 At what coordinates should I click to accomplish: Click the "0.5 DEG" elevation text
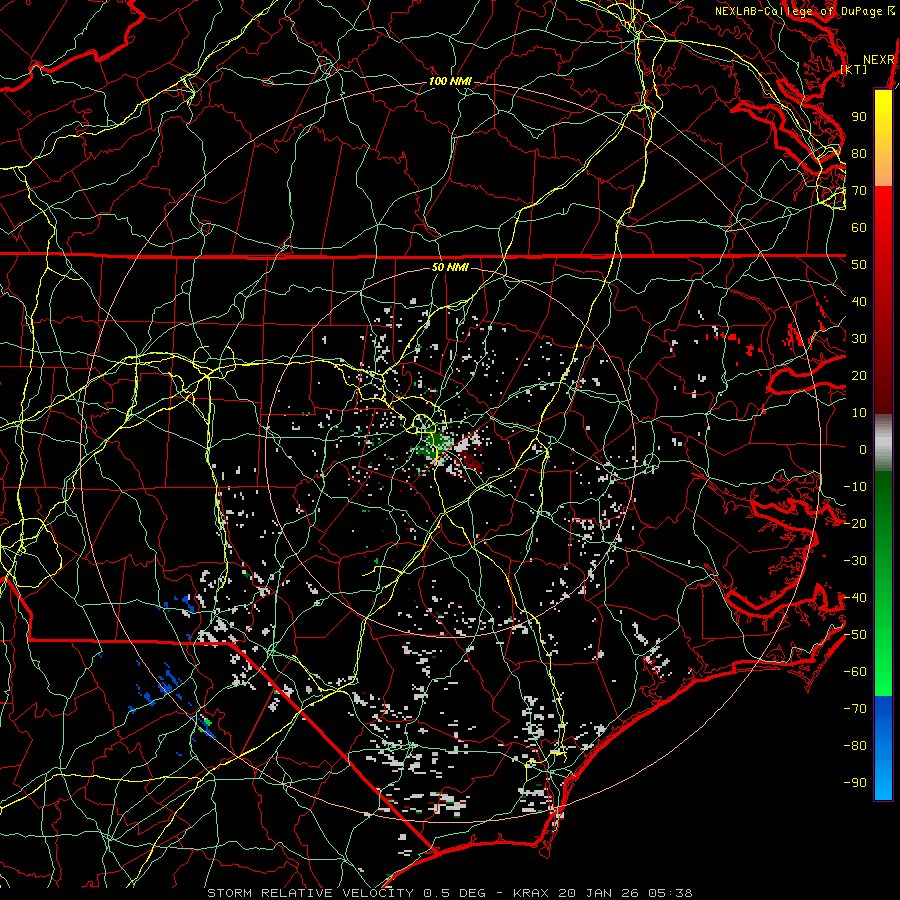click(454, 893)
